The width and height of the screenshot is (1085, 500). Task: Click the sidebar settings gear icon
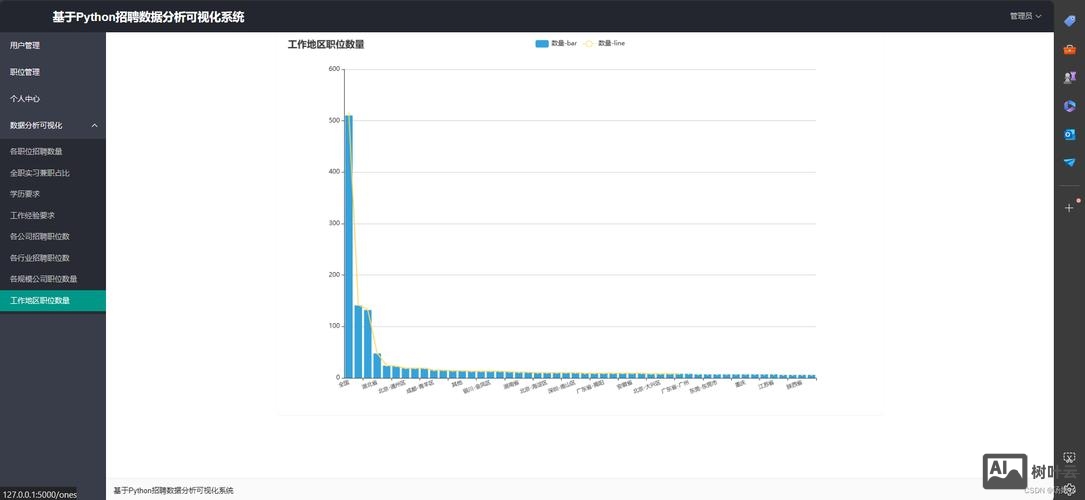pos(1069,488)
